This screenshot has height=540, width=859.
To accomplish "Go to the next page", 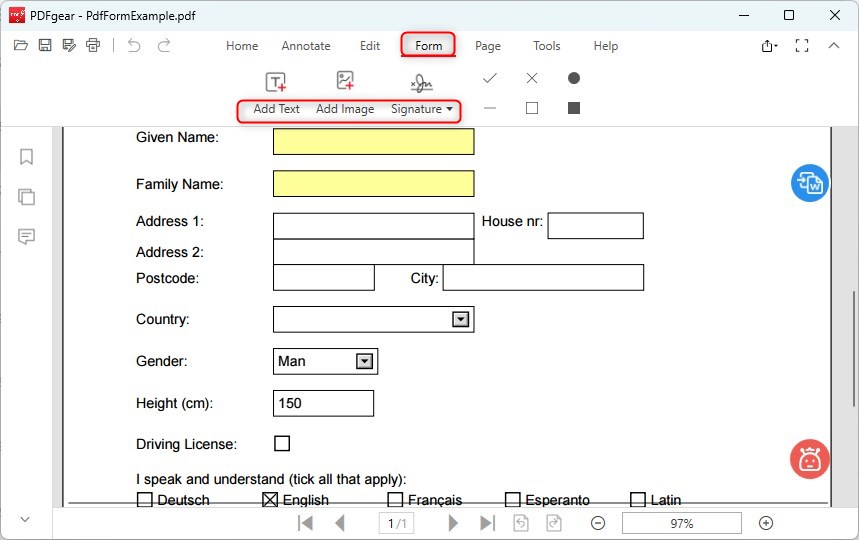I will click(x=453, y=523).
